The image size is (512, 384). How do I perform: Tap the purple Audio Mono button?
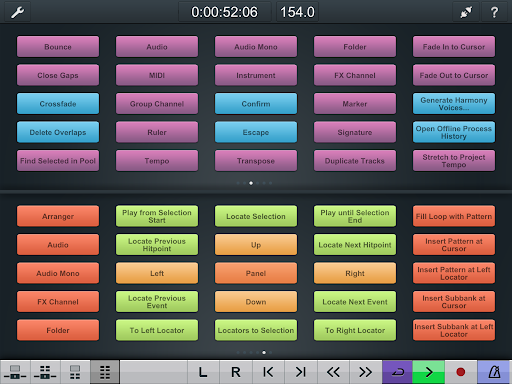tap(256, 47)
